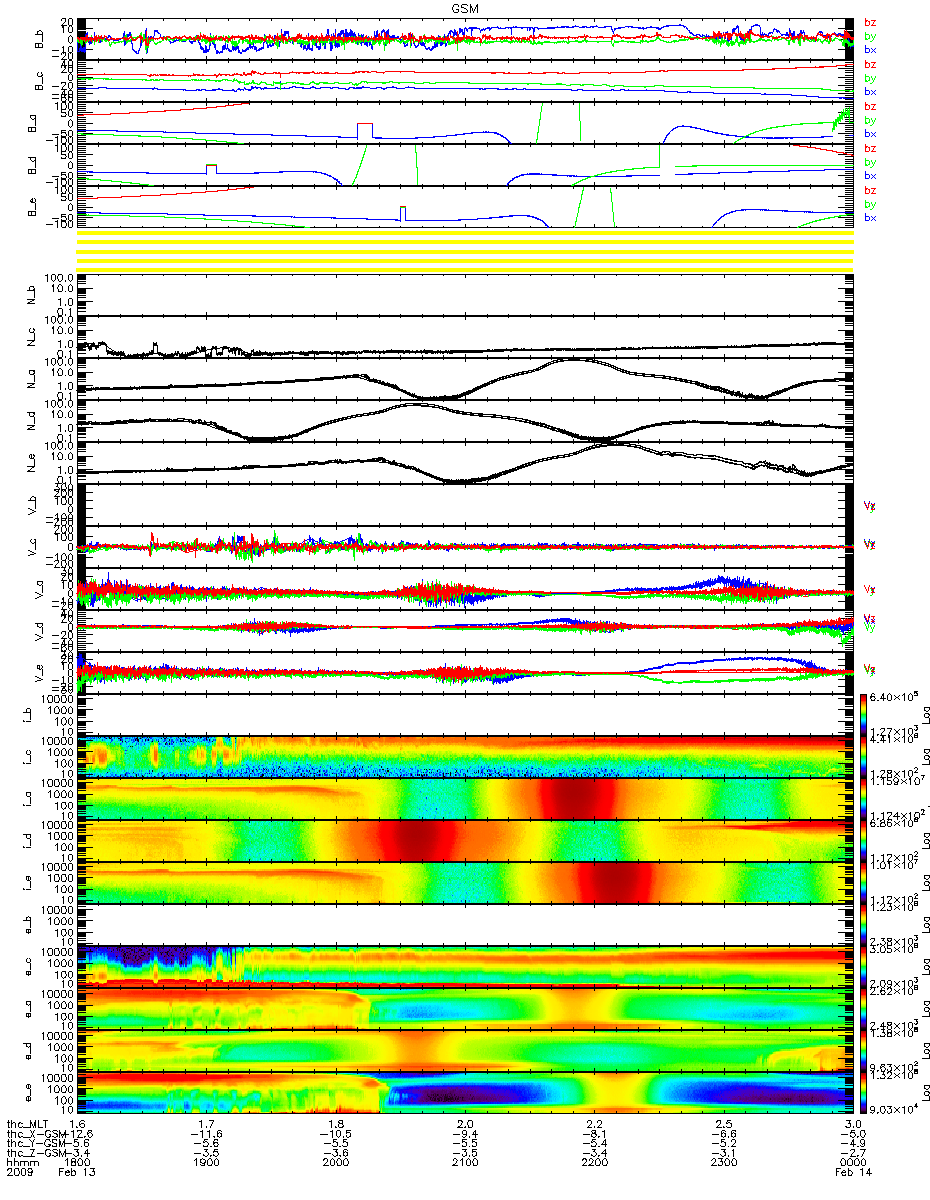This screenshot has height=1200, width=930.
Task: Click the color bar beside the e_e spectrogram
Action: coord(864,1093)
